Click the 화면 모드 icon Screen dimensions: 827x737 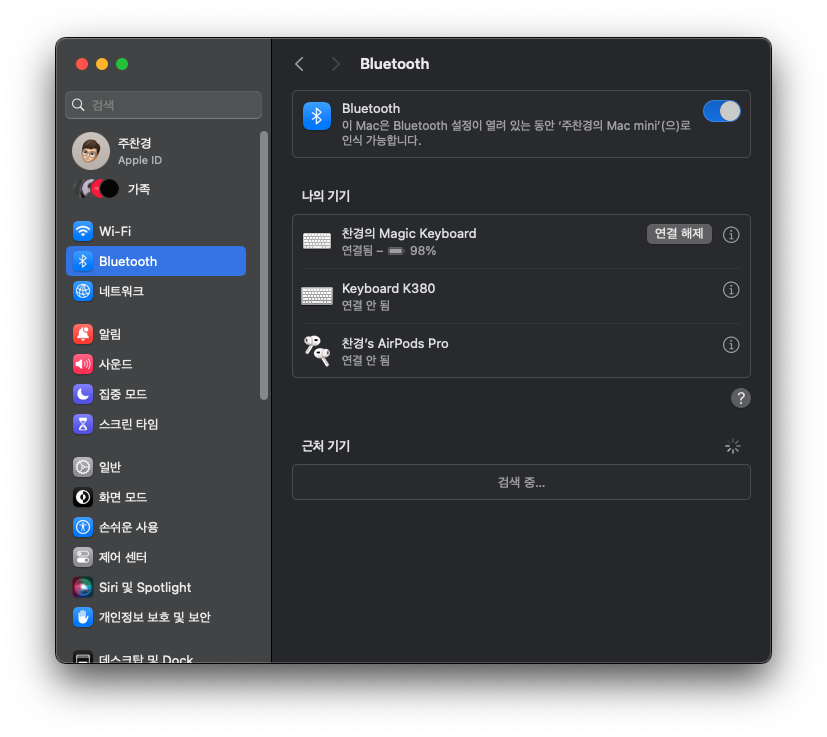pos(83,497)
